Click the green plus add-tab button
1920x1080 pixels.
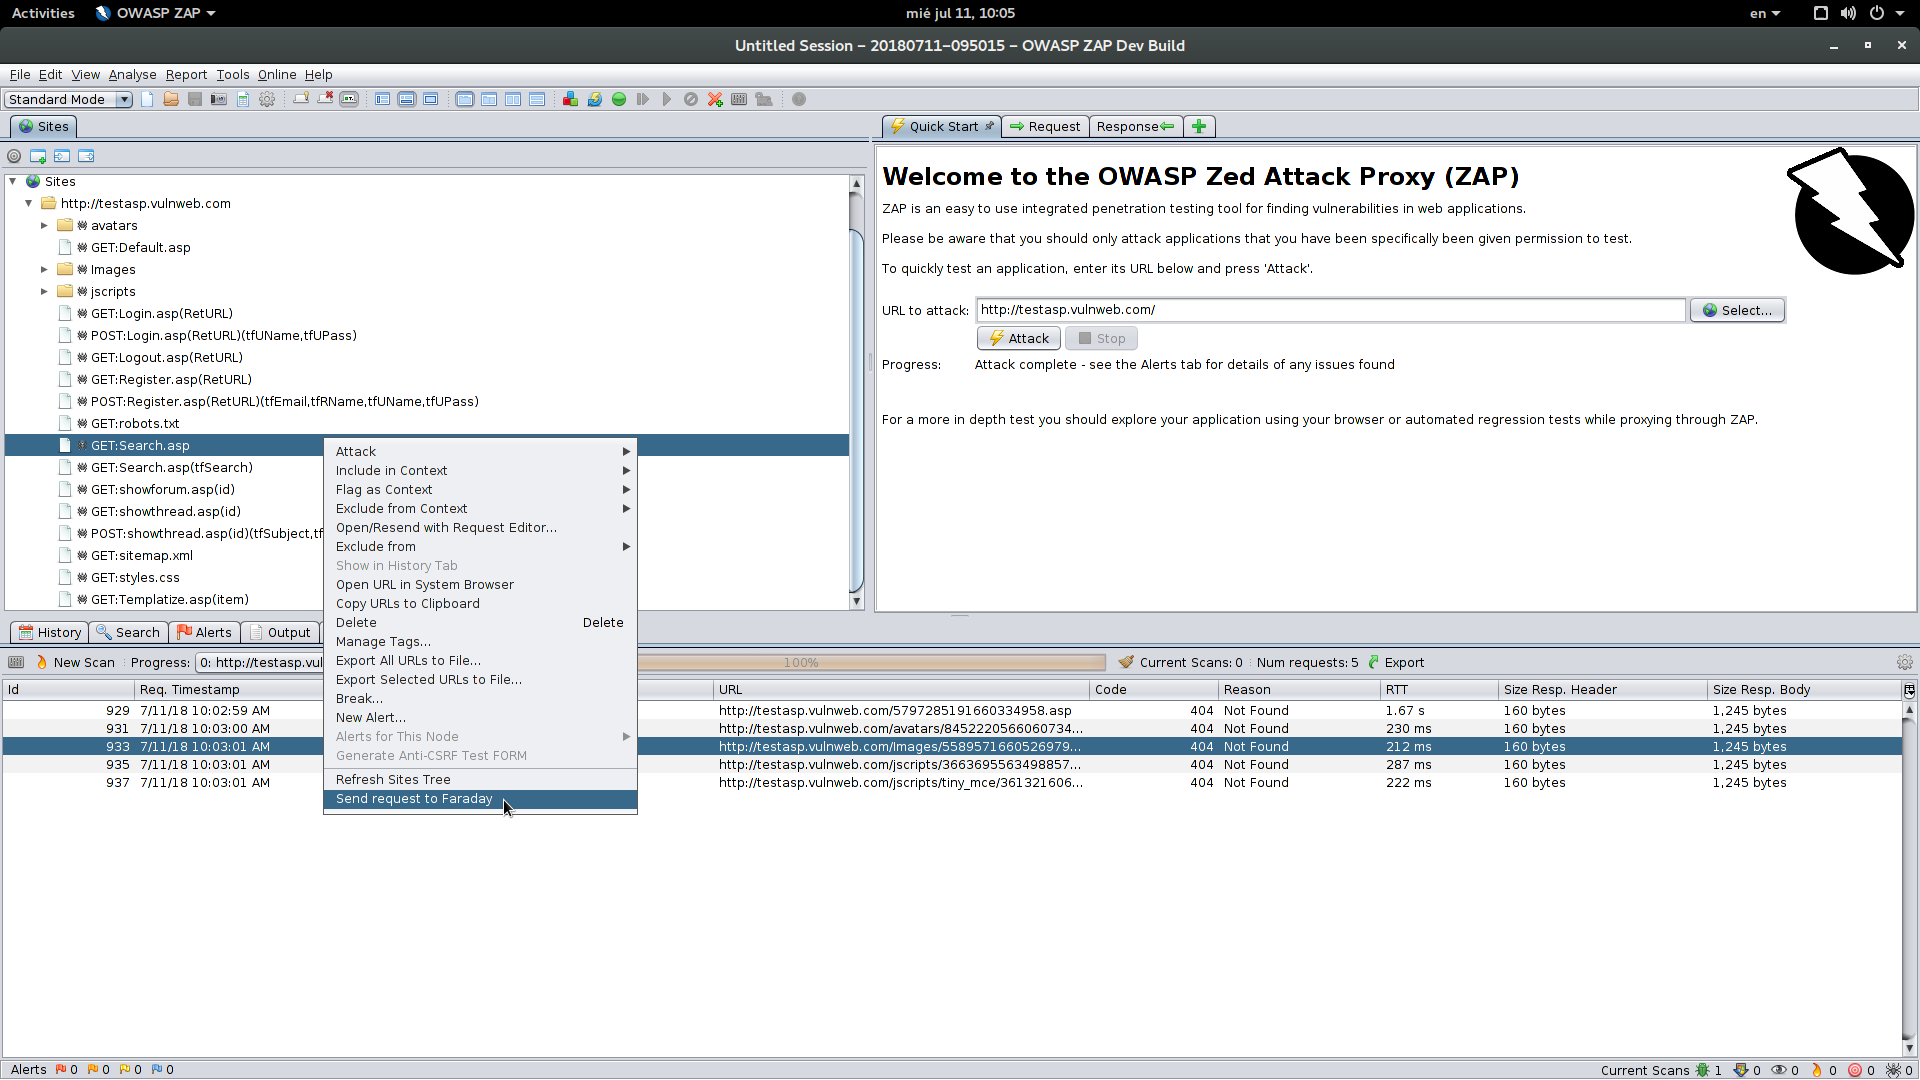(1199, 127)
